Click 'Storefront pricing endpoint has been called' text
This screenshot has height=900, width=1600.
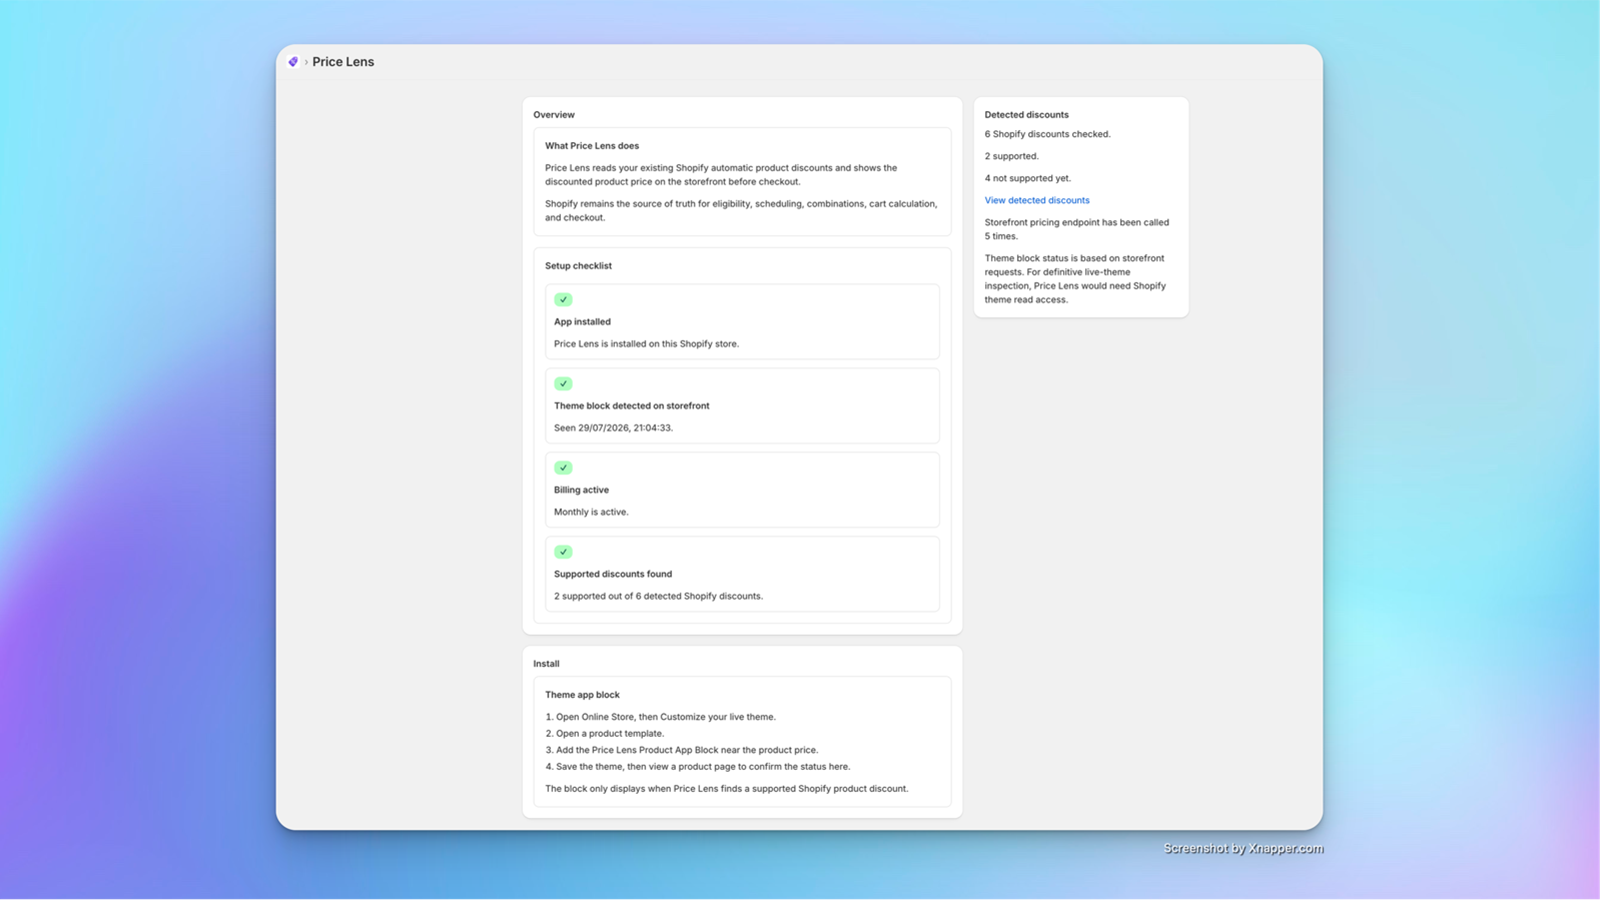(1077, 229)
